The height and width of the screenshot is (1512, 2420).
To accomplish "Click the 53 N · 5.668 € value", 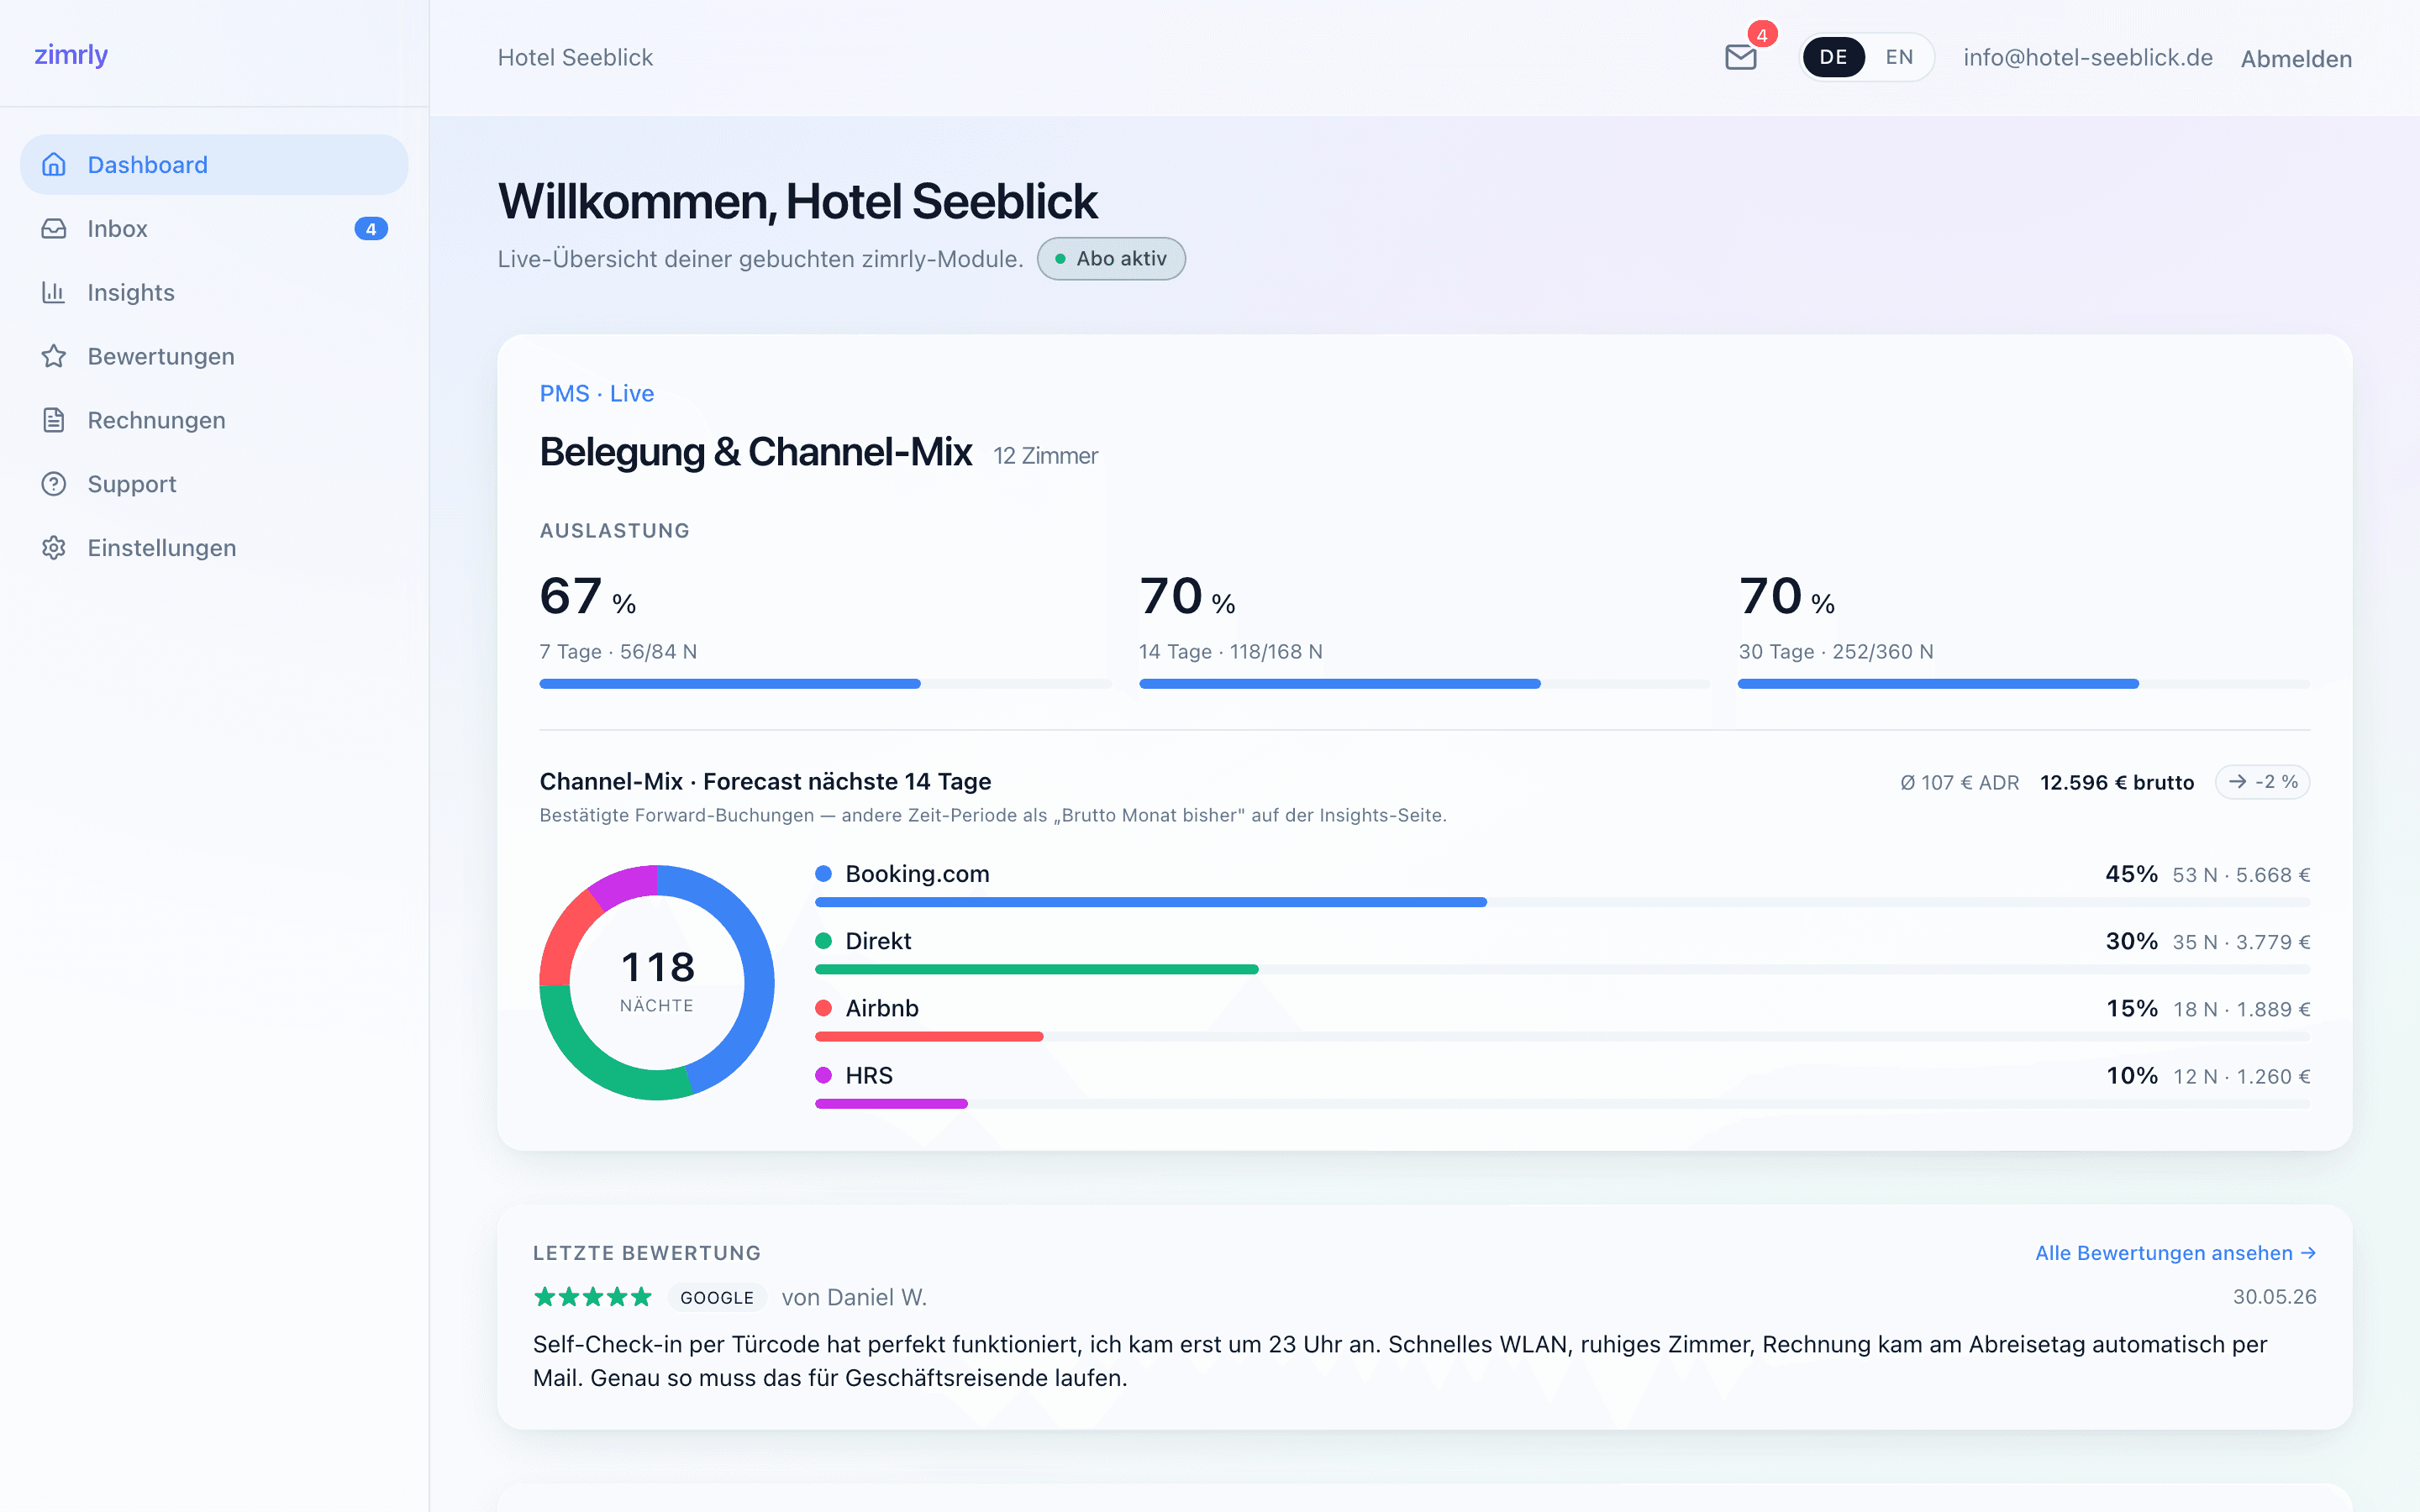I will (x=2241, y=875).
